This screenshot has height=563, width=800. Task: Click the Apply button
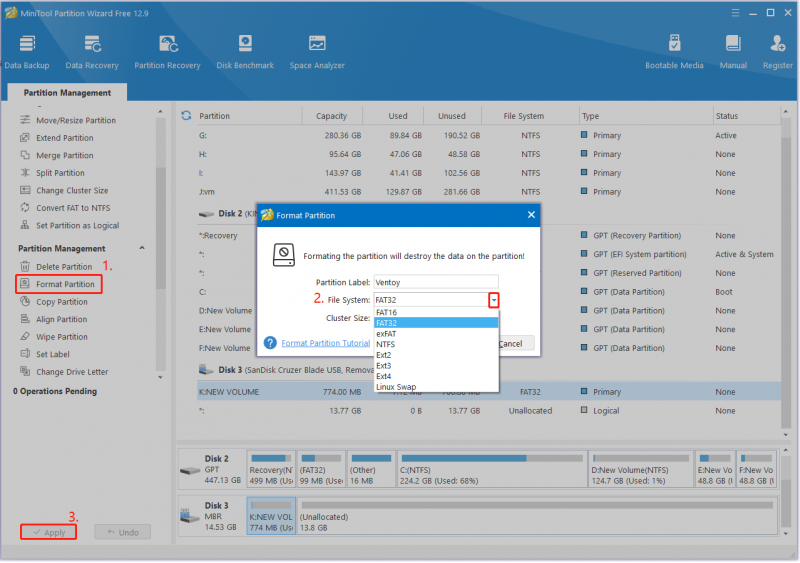click(48, 532)
